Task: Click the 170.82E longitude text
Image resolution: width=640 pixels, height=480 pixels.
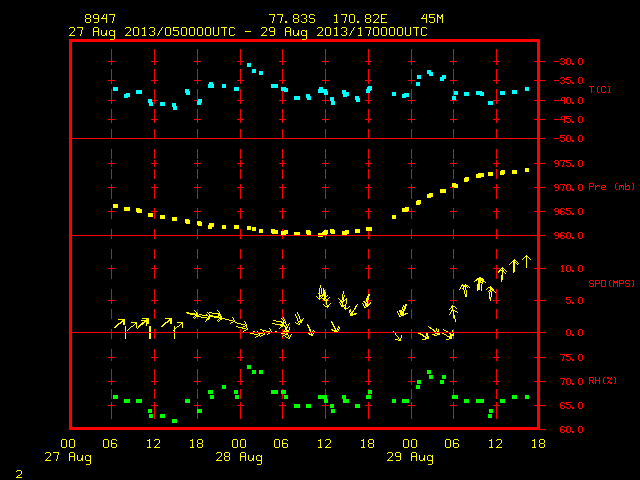Action: click(x=360, y=19)
